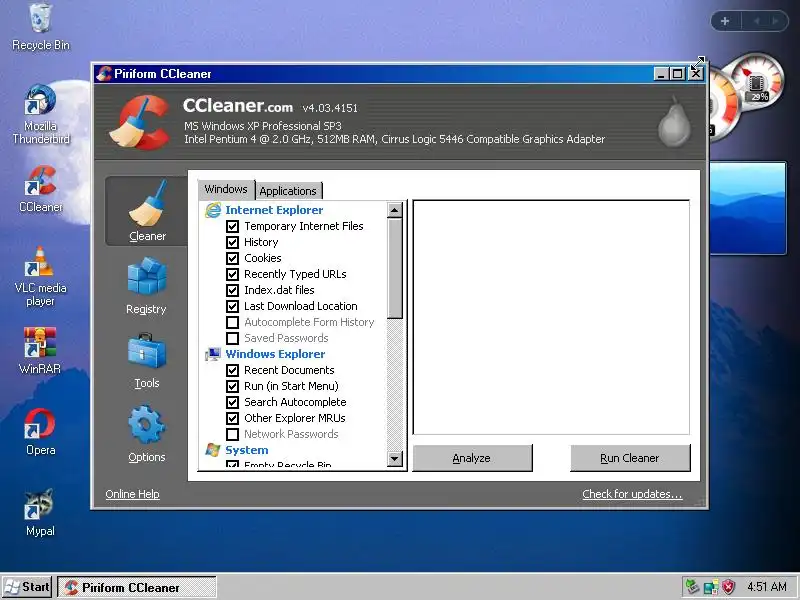Select CCleaner desktop shortcut

(x=41, y=189)
